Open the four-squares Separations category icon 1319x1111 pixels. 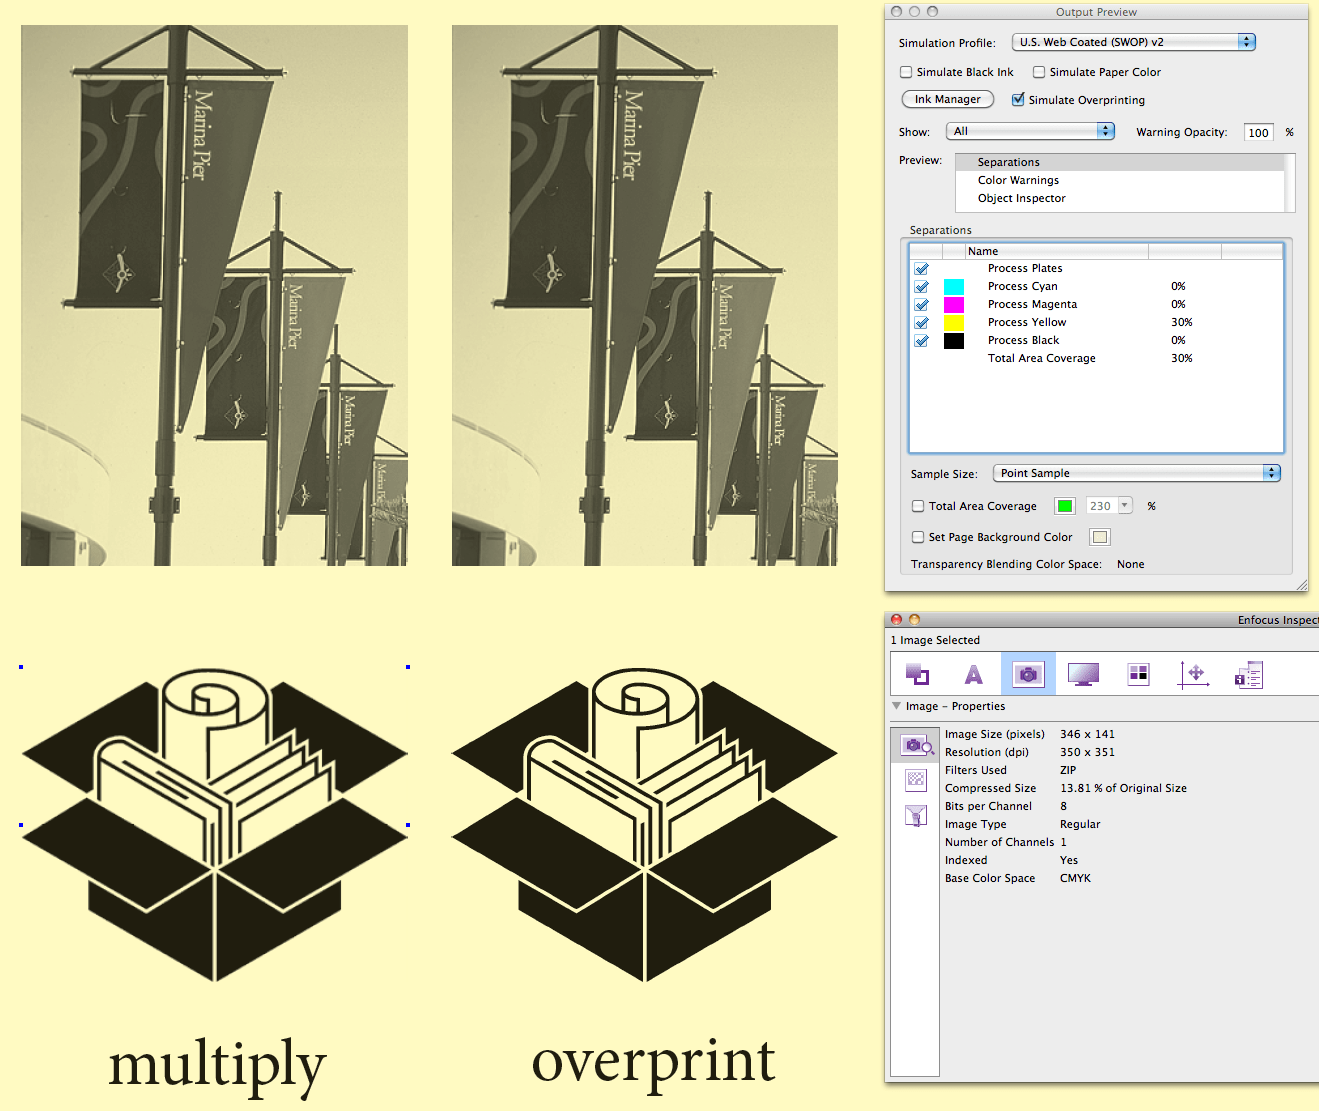coord(1138,674)
